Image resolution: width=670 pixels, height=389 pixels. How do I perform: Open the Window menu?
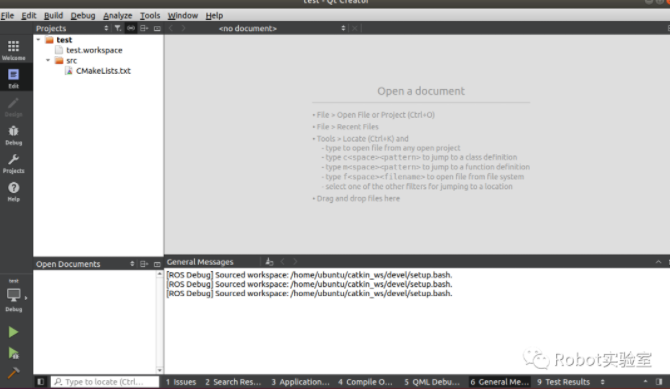pos(182,15)
